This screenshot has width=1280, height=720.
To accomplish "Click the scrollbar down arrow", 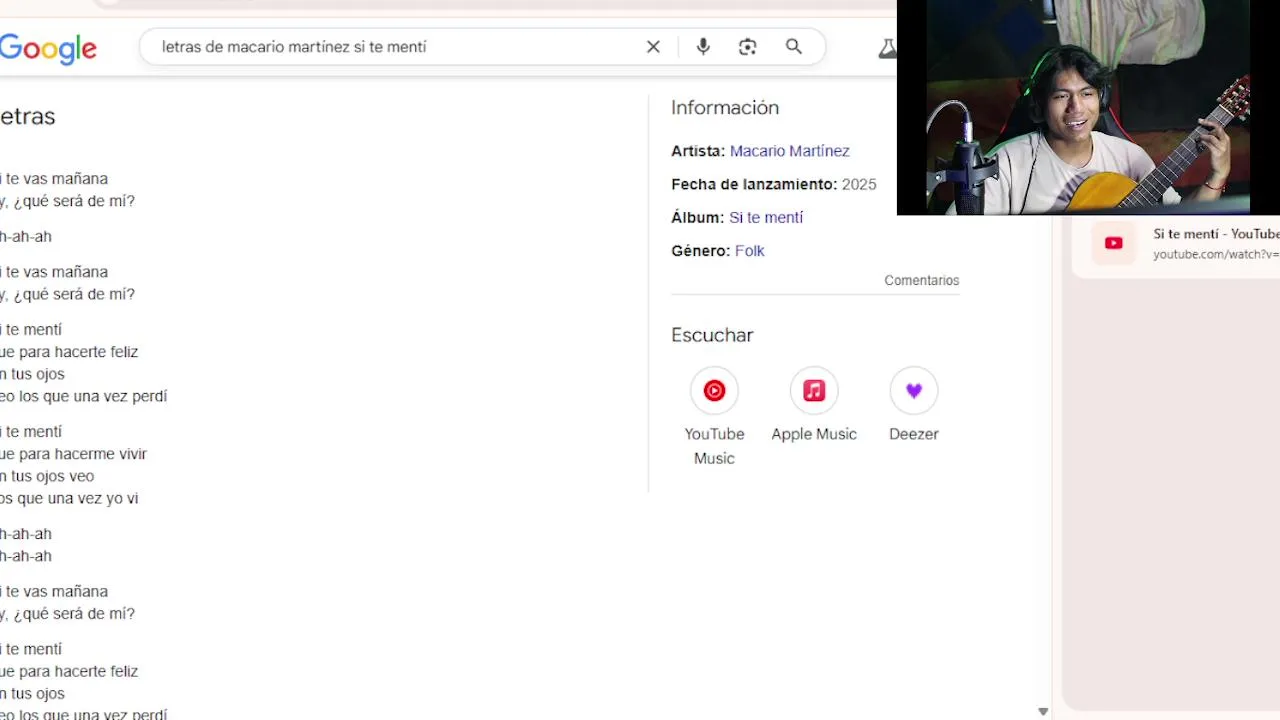I will [1043, 712].
